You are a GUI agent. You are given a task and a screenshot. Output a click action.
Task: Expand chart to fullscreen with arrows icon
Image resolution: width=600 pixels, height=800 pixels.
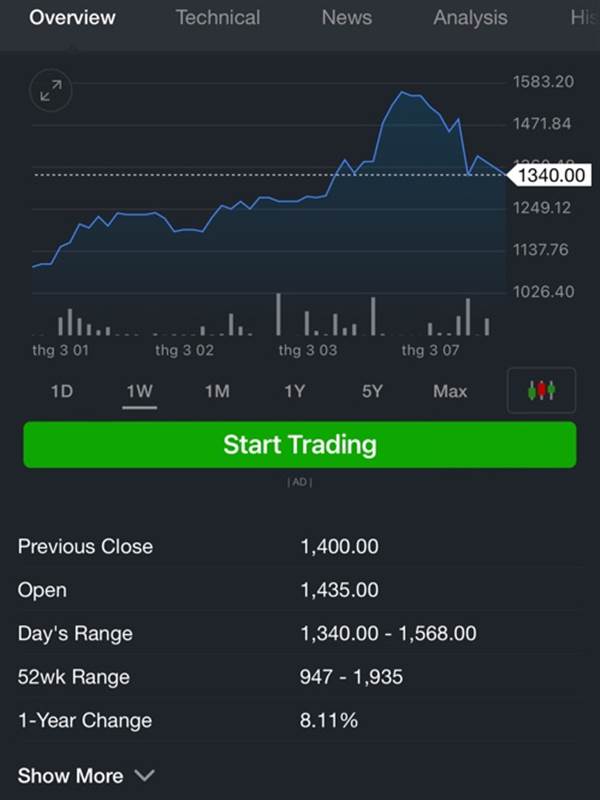pos(51,91)
